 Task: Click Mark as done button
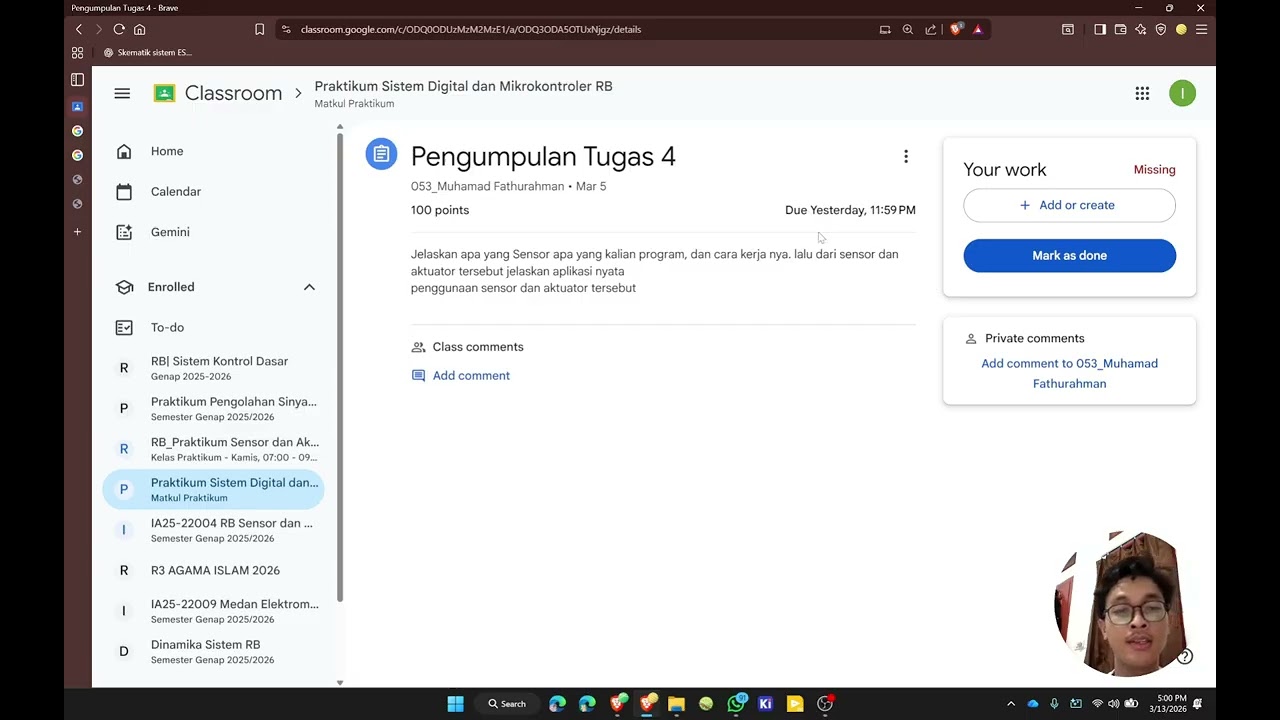coord(1069,255)
